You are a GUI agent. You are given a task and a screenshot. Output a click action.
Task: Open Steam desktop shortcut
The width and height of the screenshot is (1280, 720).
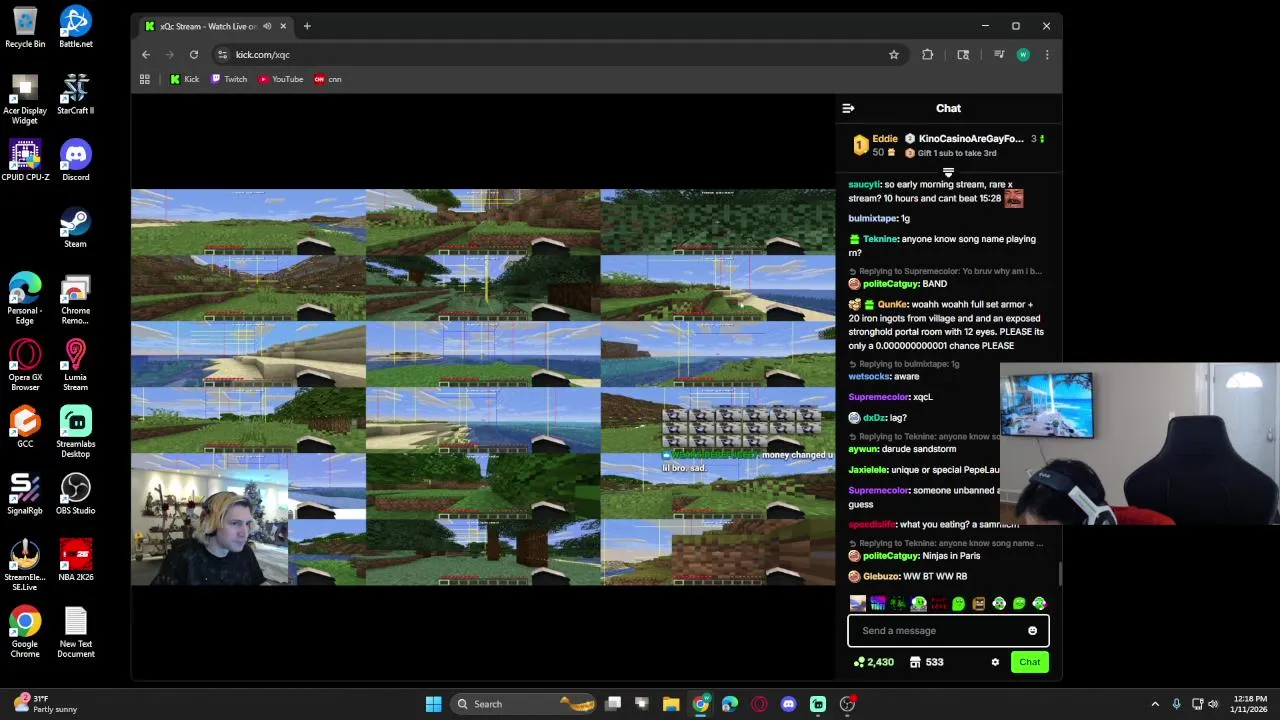[x=75, y=228]
